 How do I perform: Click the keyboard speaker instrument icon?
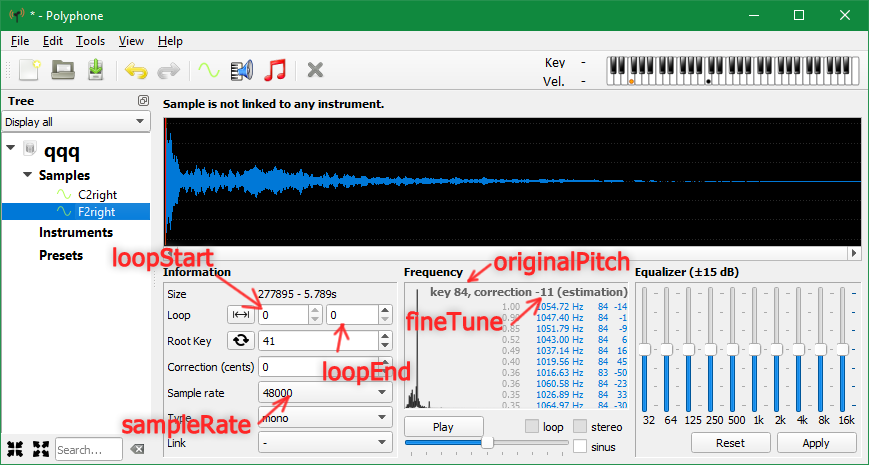[241, 70]
